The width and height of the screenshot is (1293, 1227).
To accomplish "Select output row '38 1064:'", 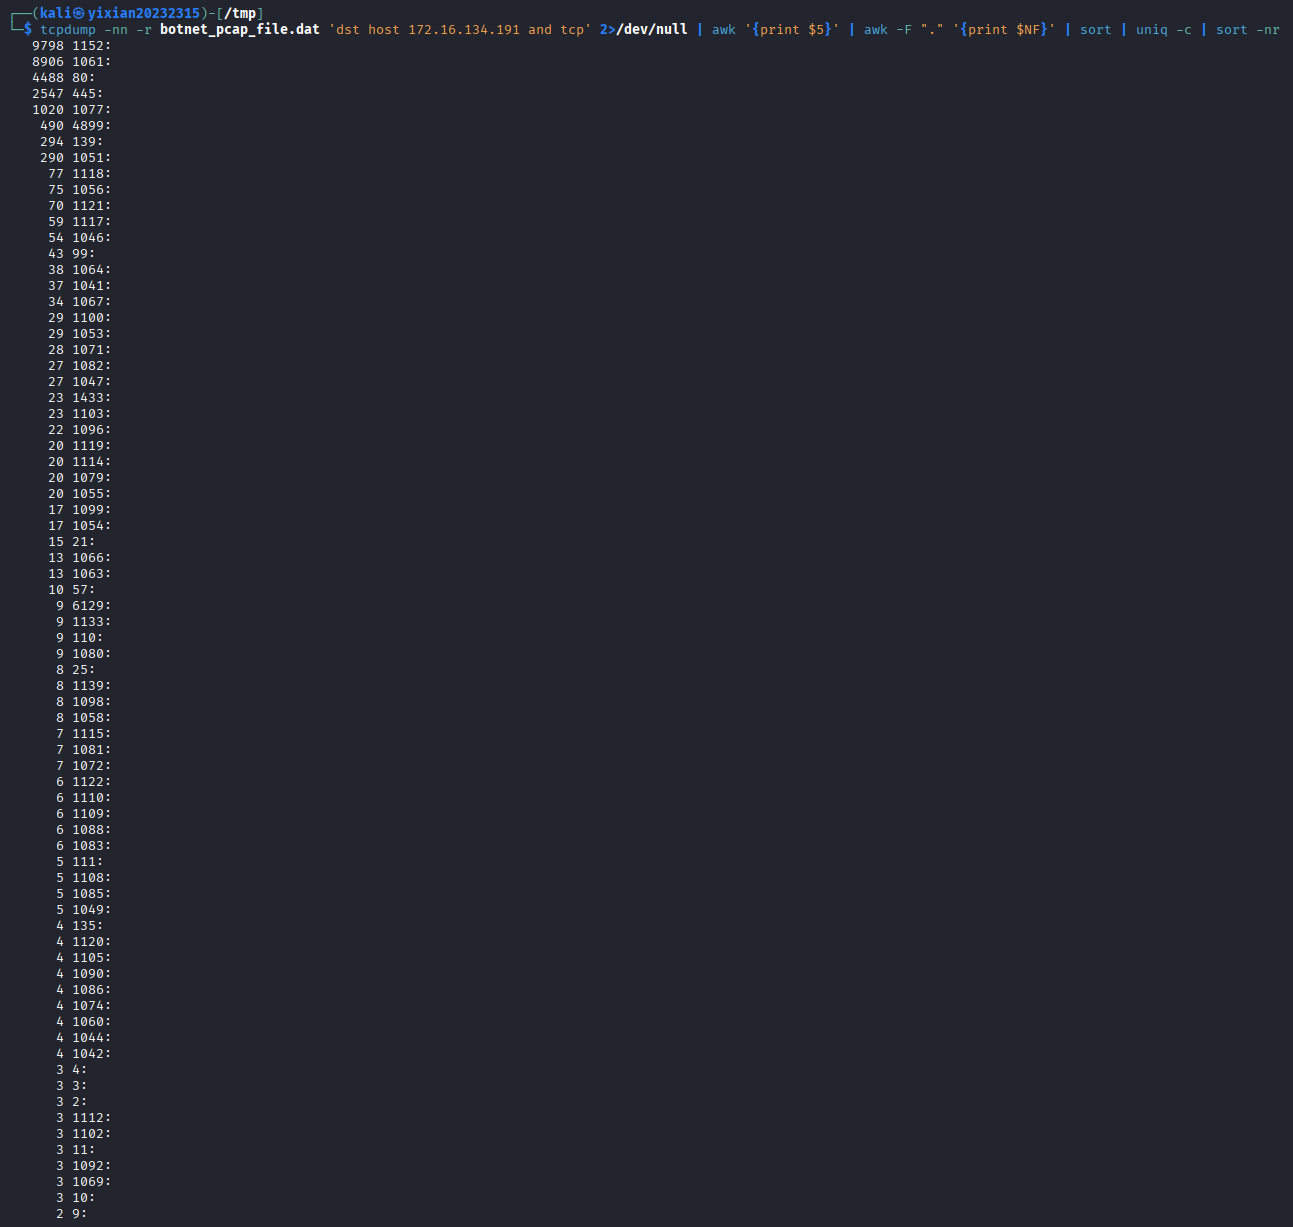I will point(80,270).
